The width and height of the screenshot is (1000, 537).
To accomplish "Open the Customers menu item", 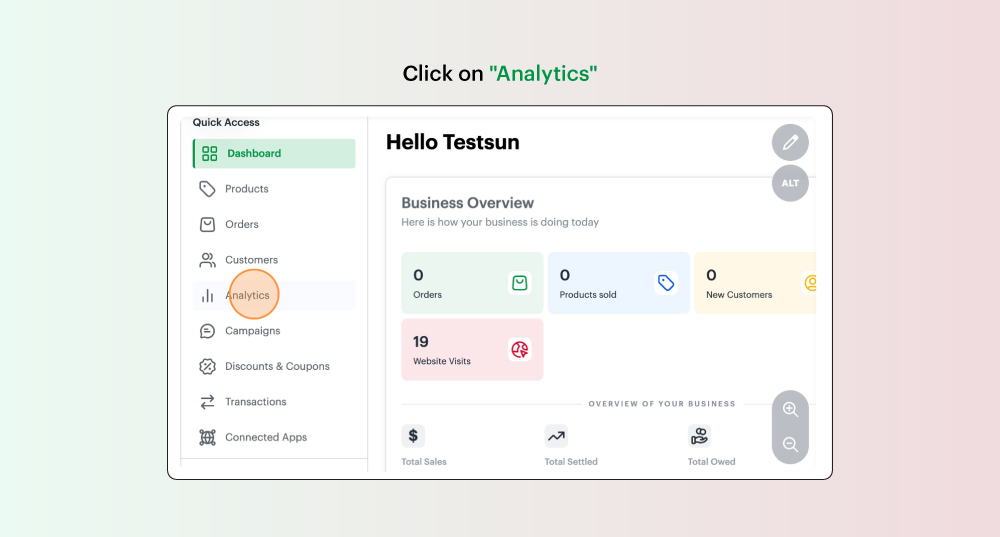I will pyautogui.click(x=274, y=260).
